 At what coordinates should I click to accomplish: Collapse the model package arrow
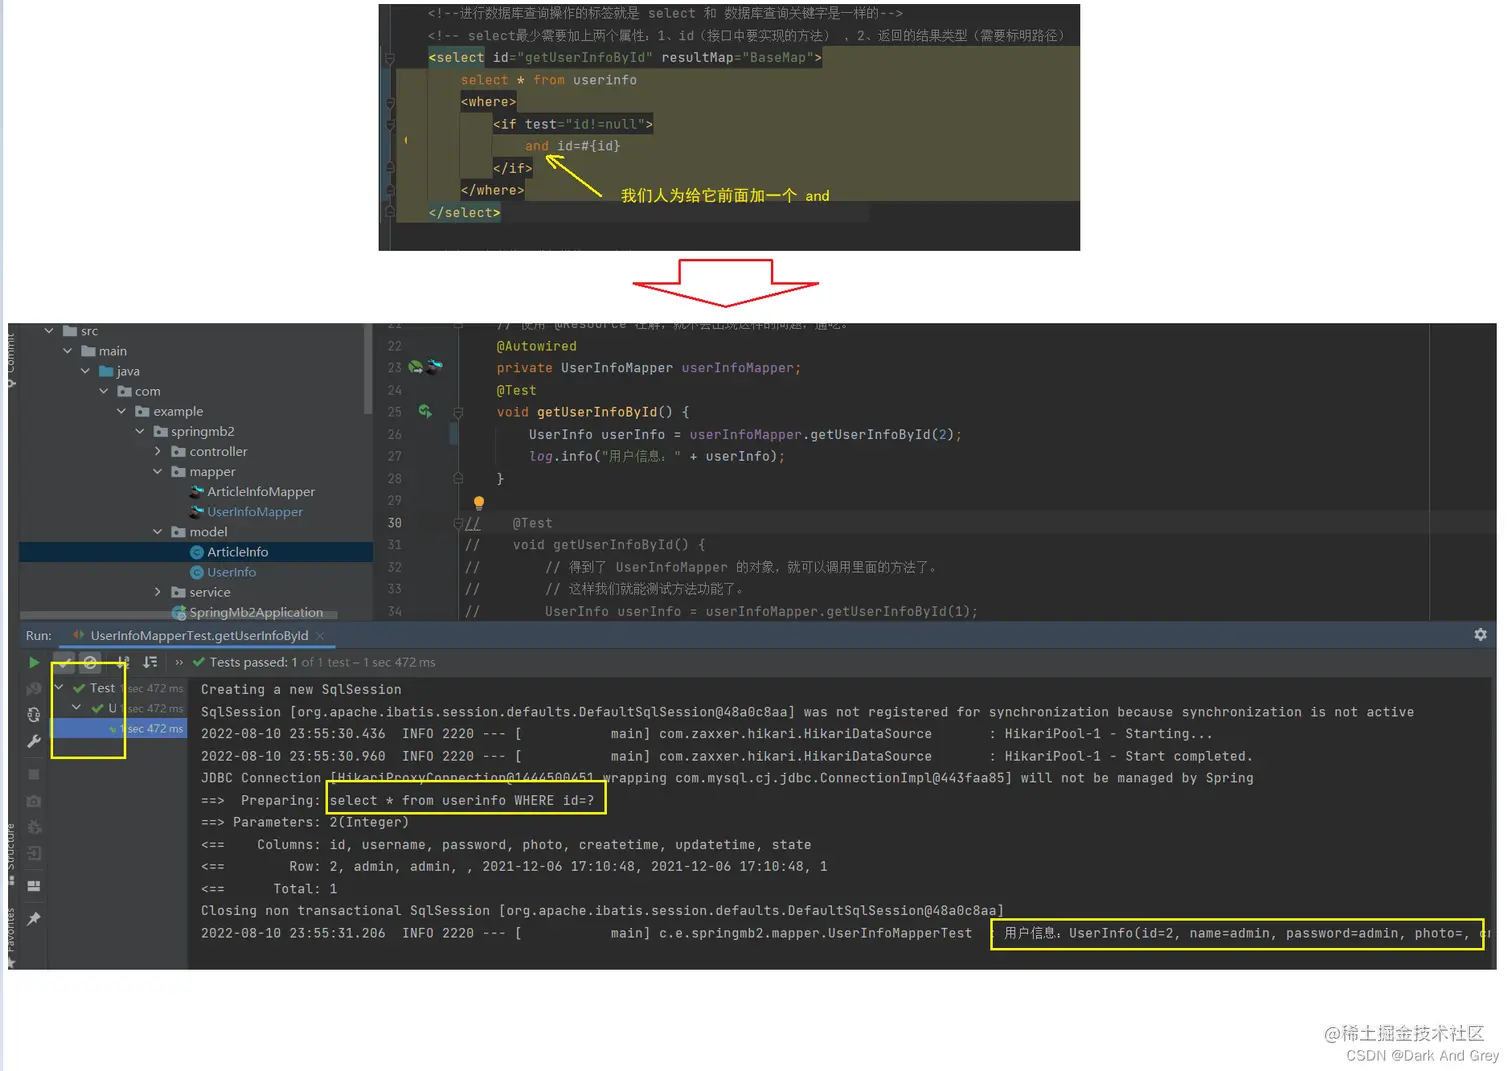point(158,532)
